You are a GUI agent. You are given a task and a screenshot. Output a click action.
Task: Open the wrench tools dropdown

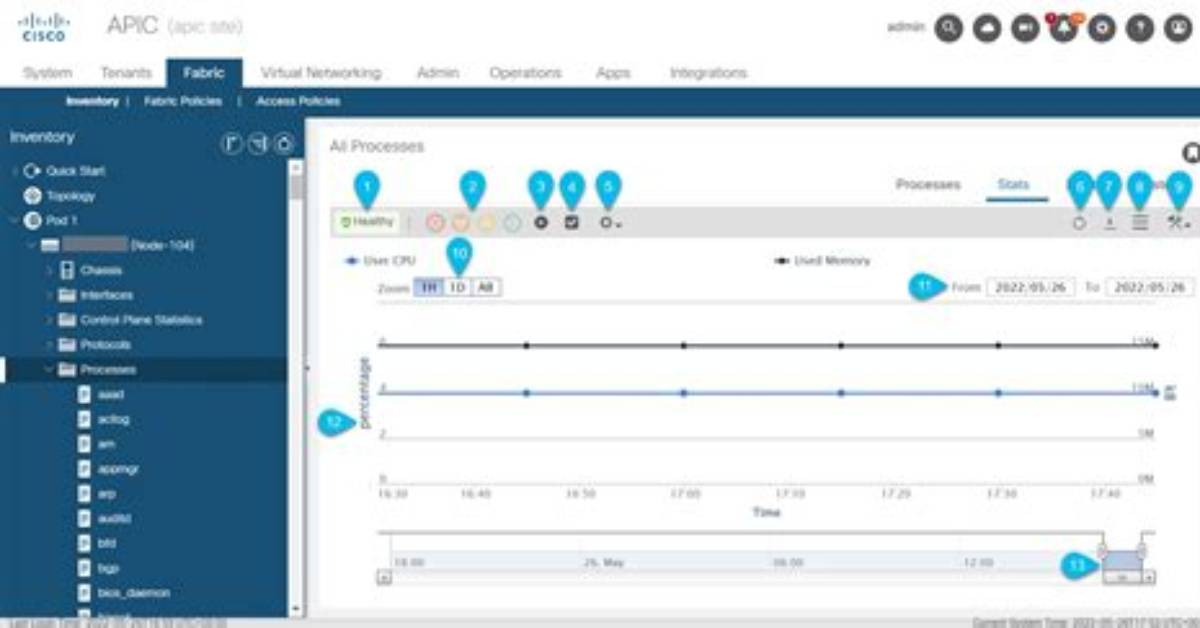(x=1178, y=223)
